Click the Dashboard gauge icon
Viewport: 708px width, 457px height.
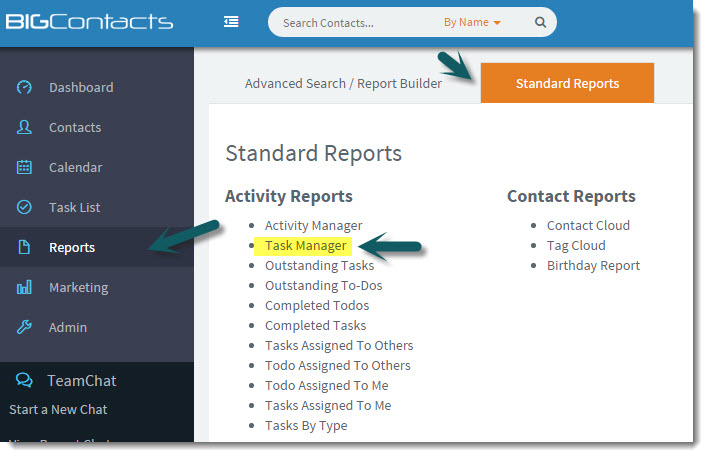[x=24, y=87]
